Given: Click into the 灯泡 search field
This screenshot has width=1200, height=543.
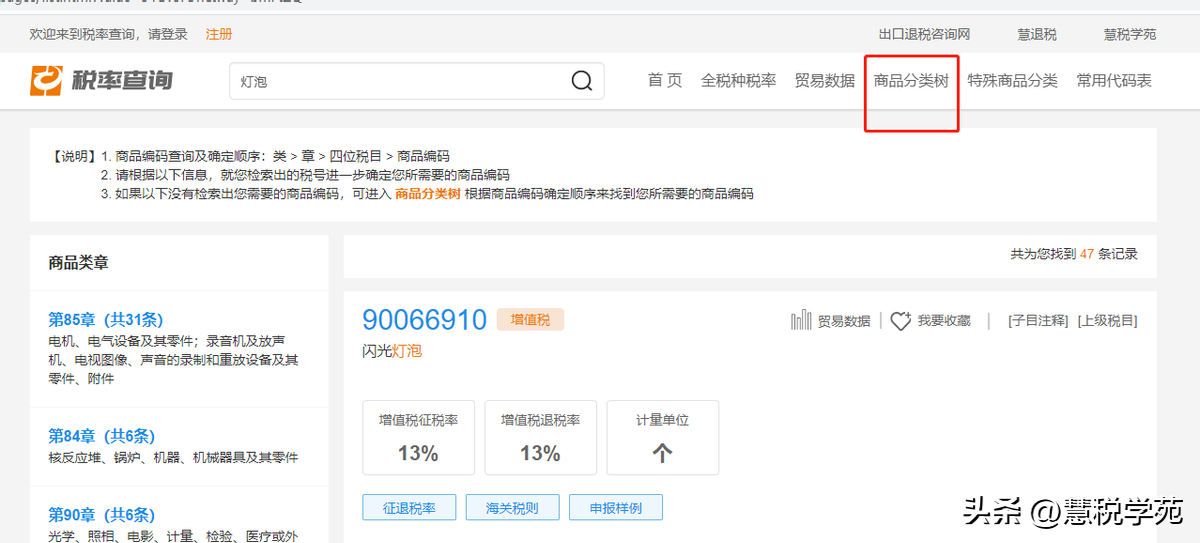Looking at the screenshot, I should tap(400, 81).
